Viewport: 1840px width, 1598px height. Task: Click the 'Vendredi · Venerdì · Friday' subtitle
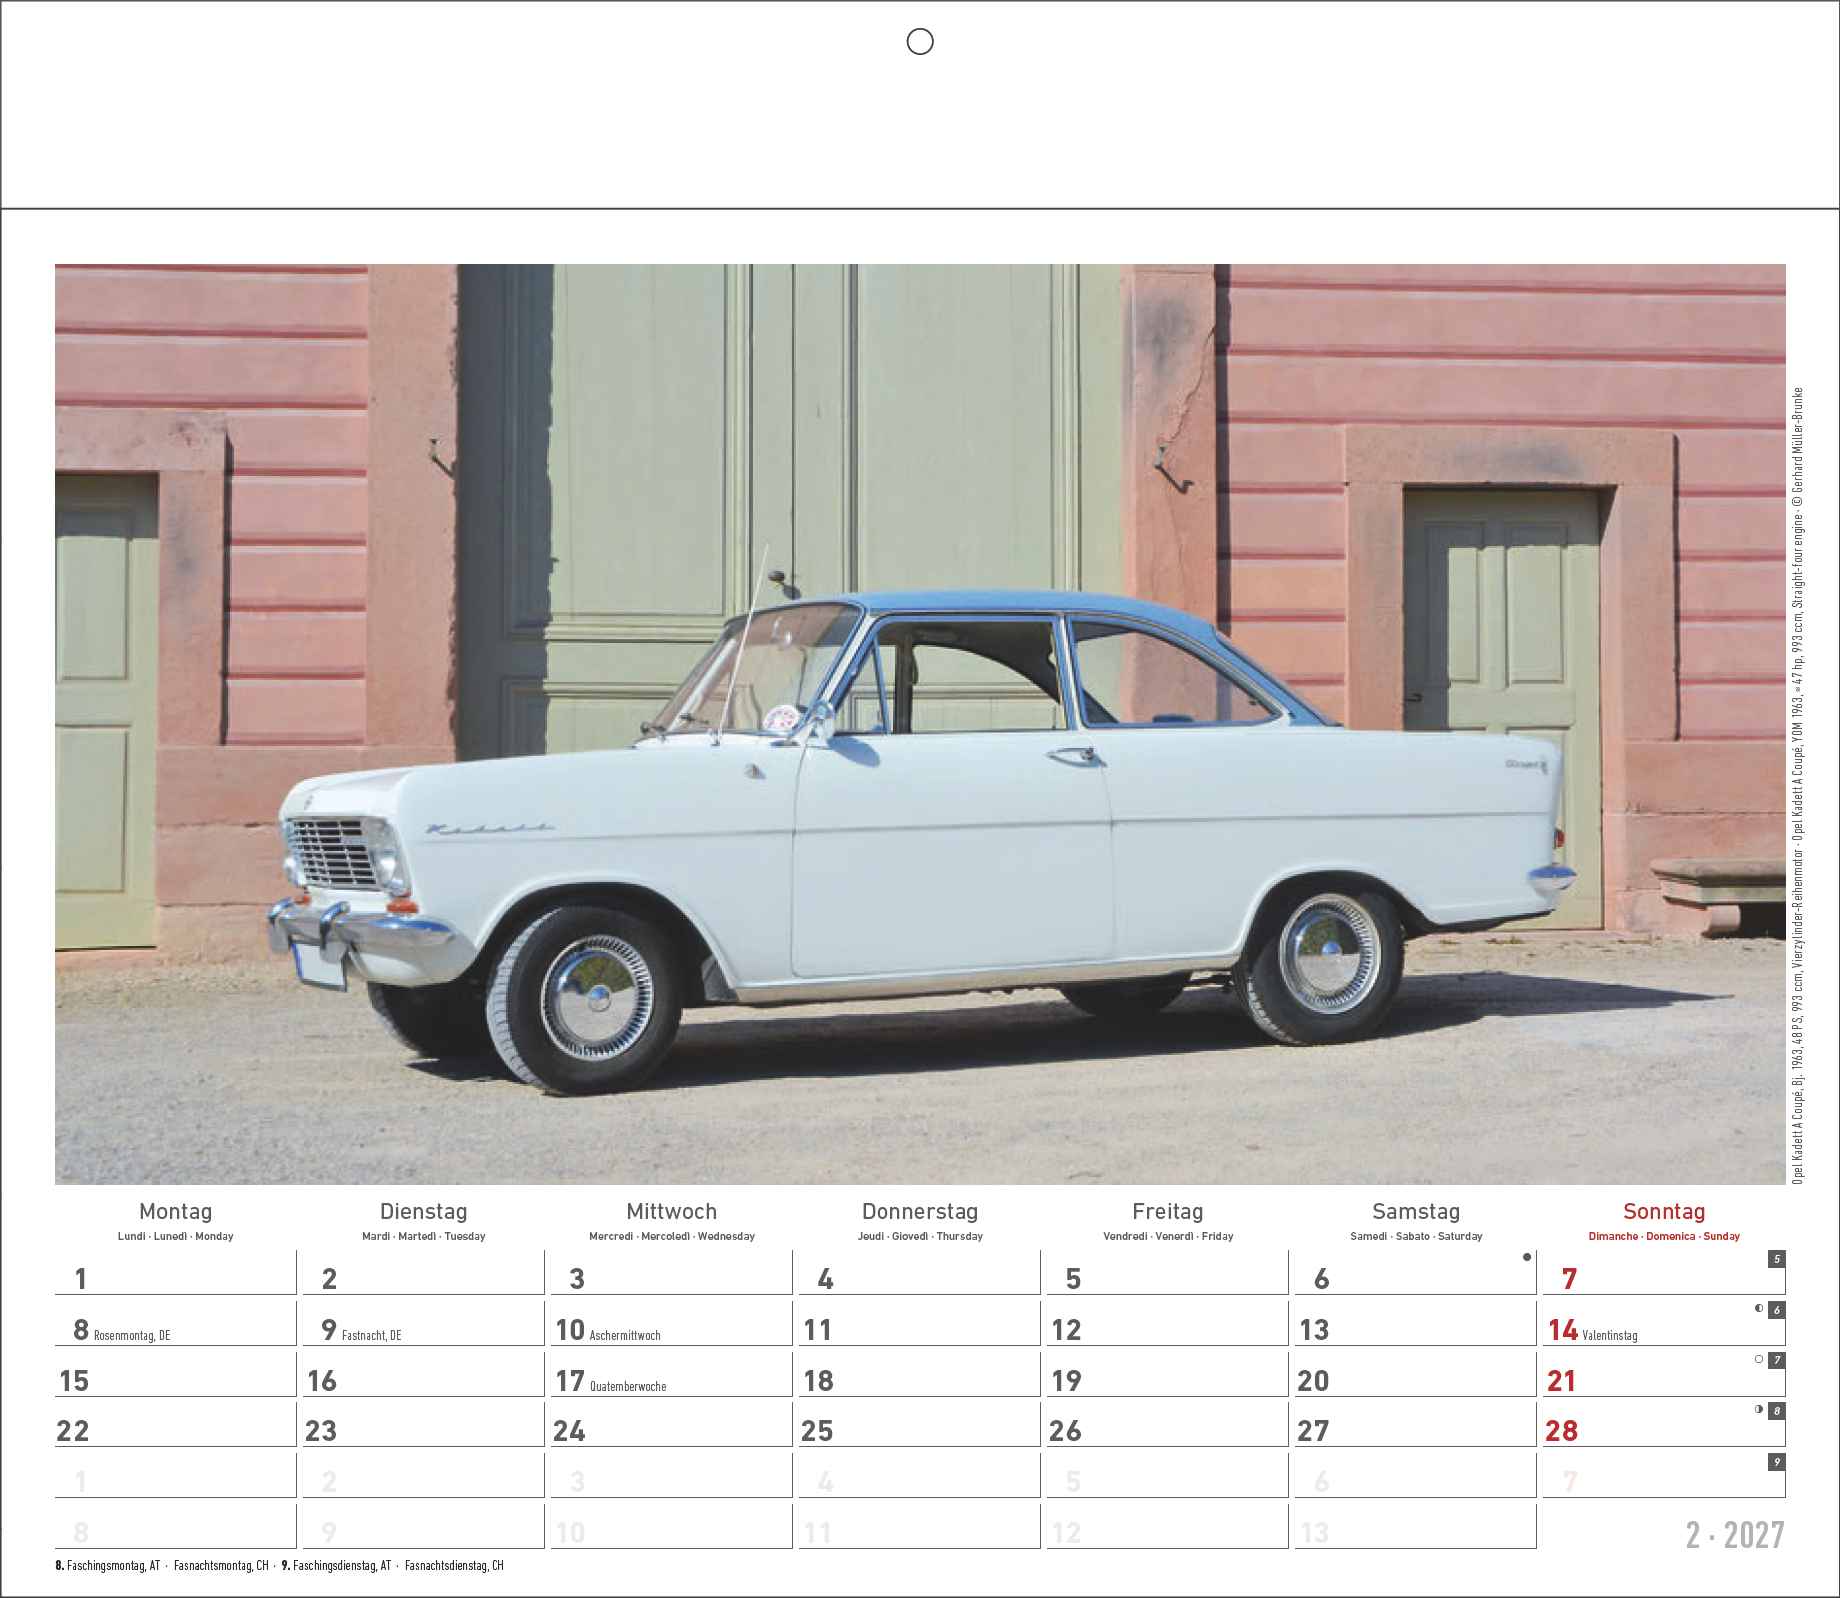[1168, 1237]
